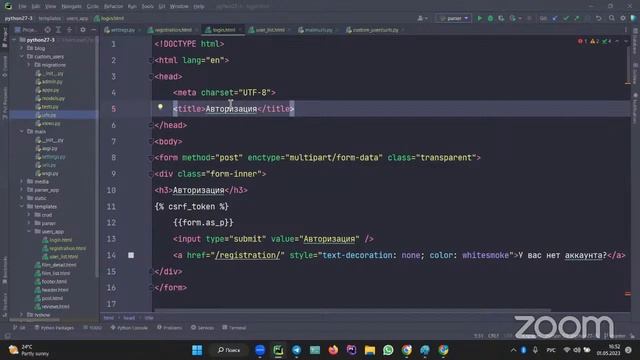Collapse the users_app folder under templates

pyautogui.click(x=29, y=231)
